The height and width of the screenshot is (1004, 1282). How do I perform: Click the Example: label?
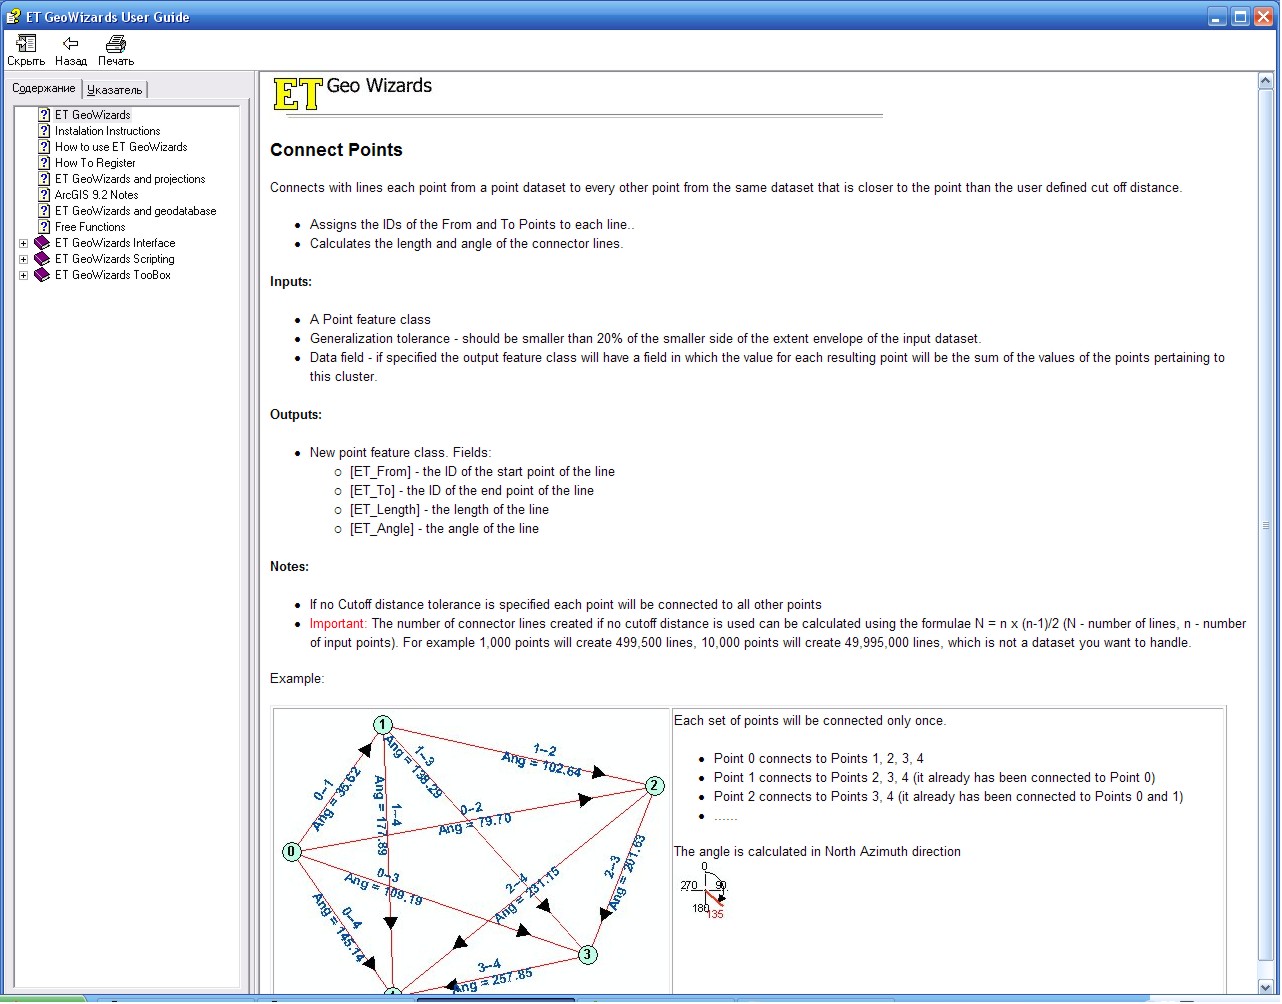pyautogui.click(x=297, y=679)
